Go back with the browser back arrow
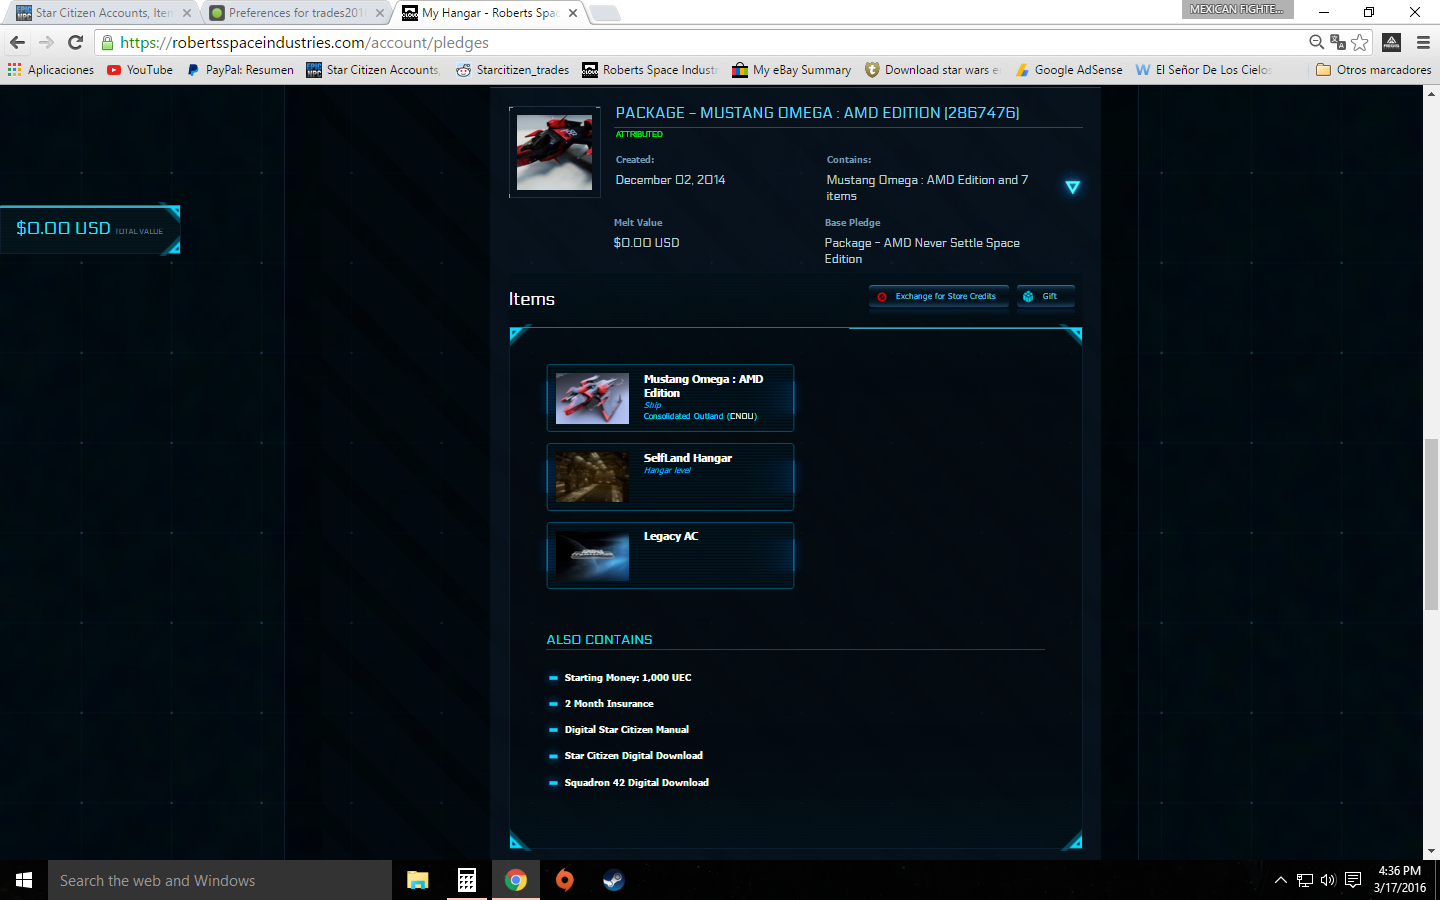1440x900 pixels. [x=17, y=42]
